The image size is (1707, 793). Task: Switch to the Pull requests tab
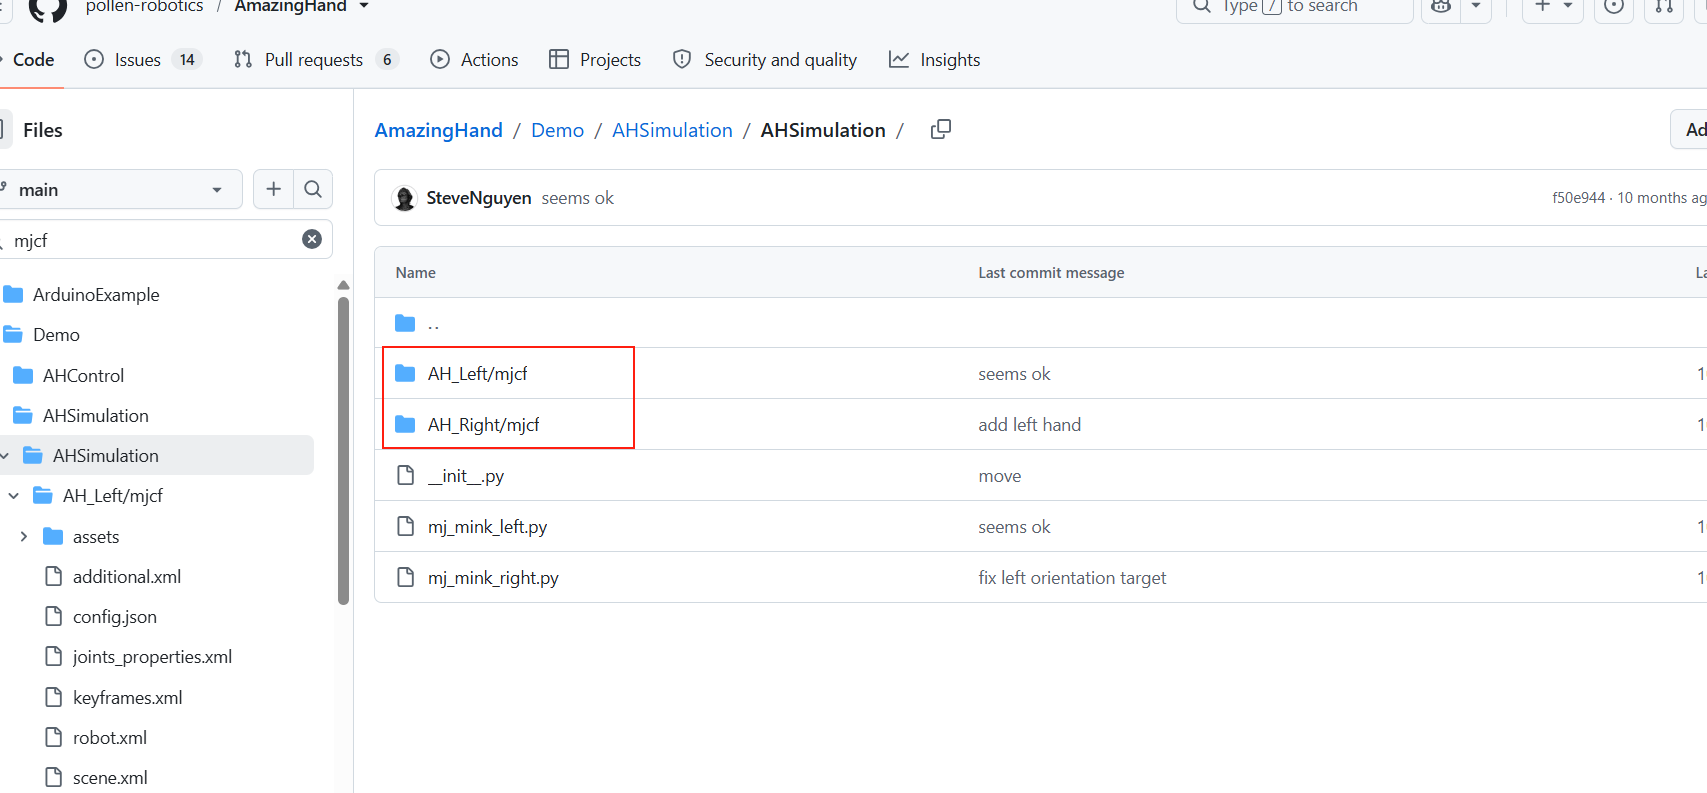(x=316, y=60)
